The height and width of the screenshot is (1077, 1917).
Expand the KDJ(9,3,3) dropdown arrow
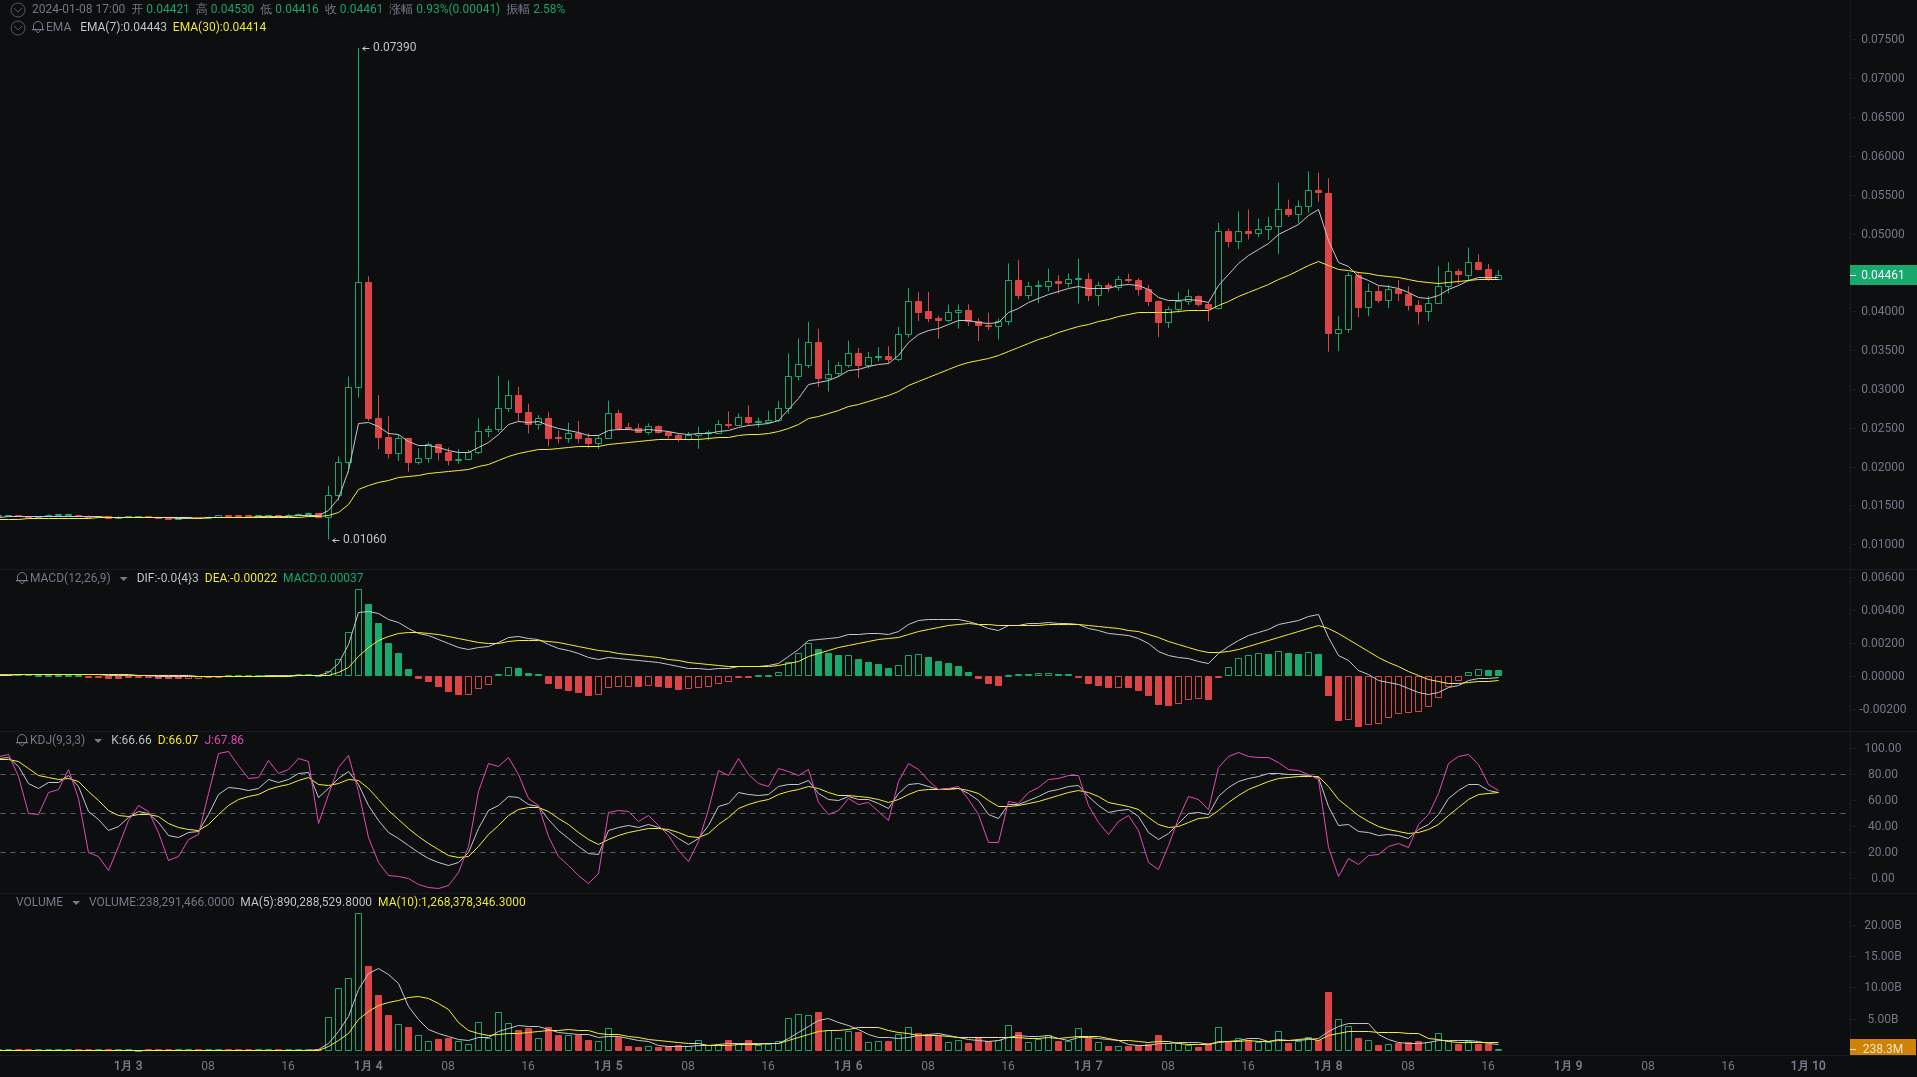click(97, 740)
